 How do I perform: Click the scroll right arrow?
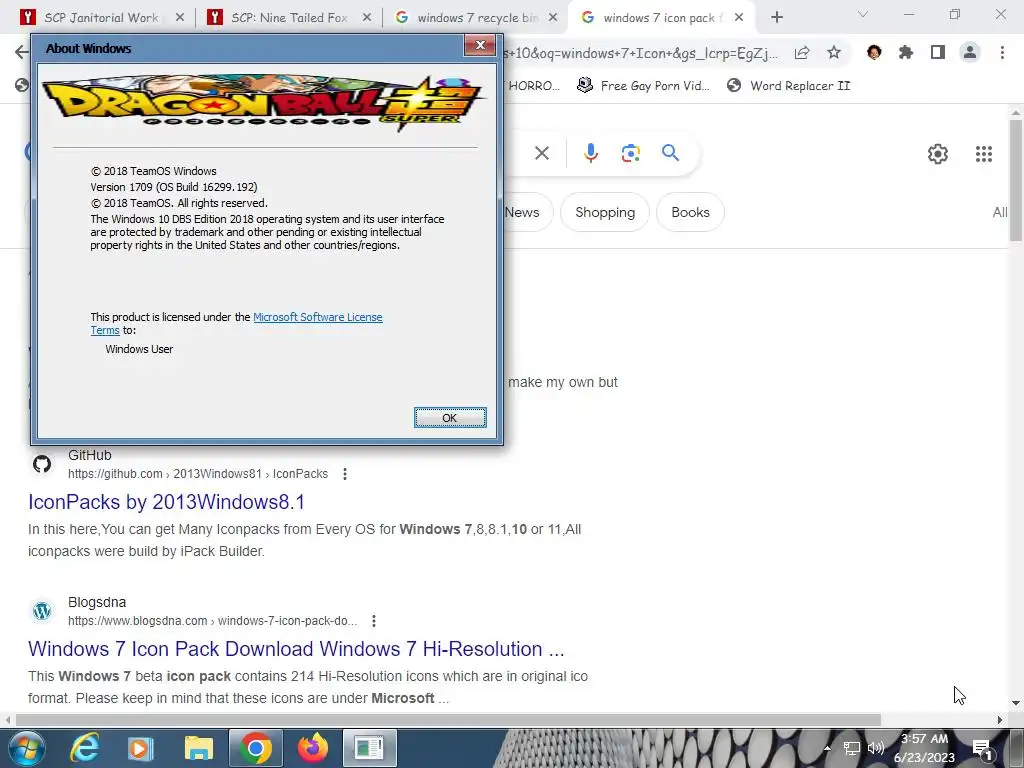click(x=999, y=720)
